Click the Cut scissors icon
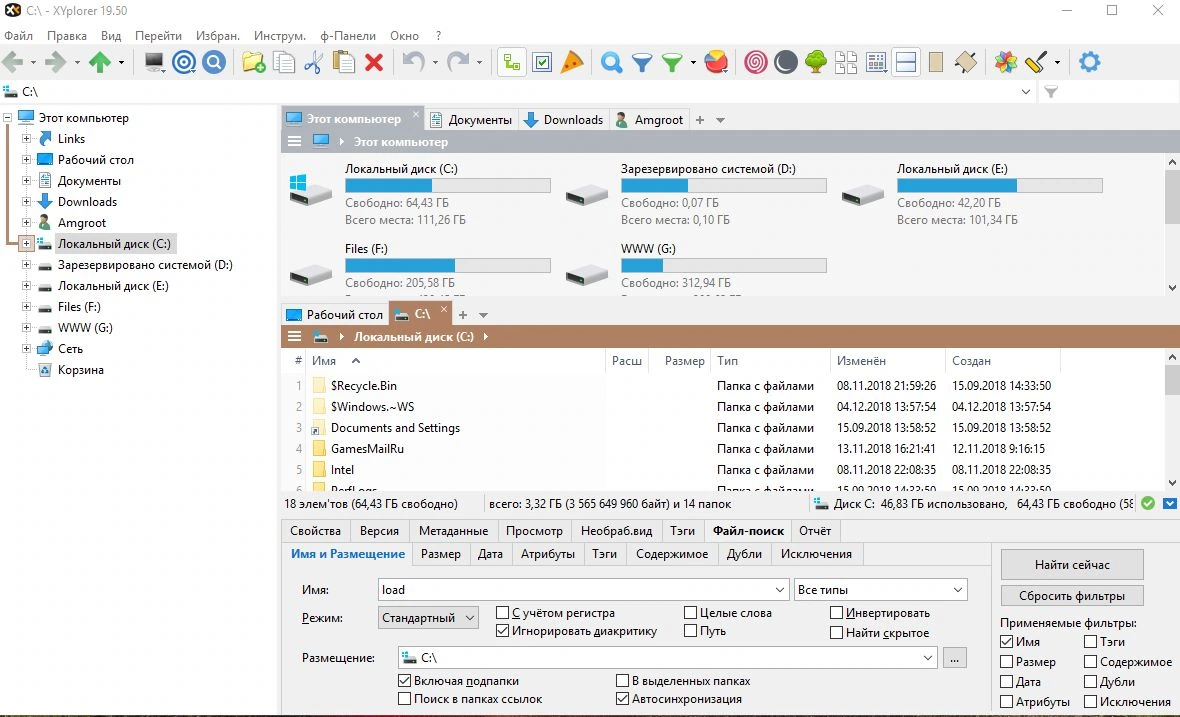 pyautogui.click(x=313, y=62)
